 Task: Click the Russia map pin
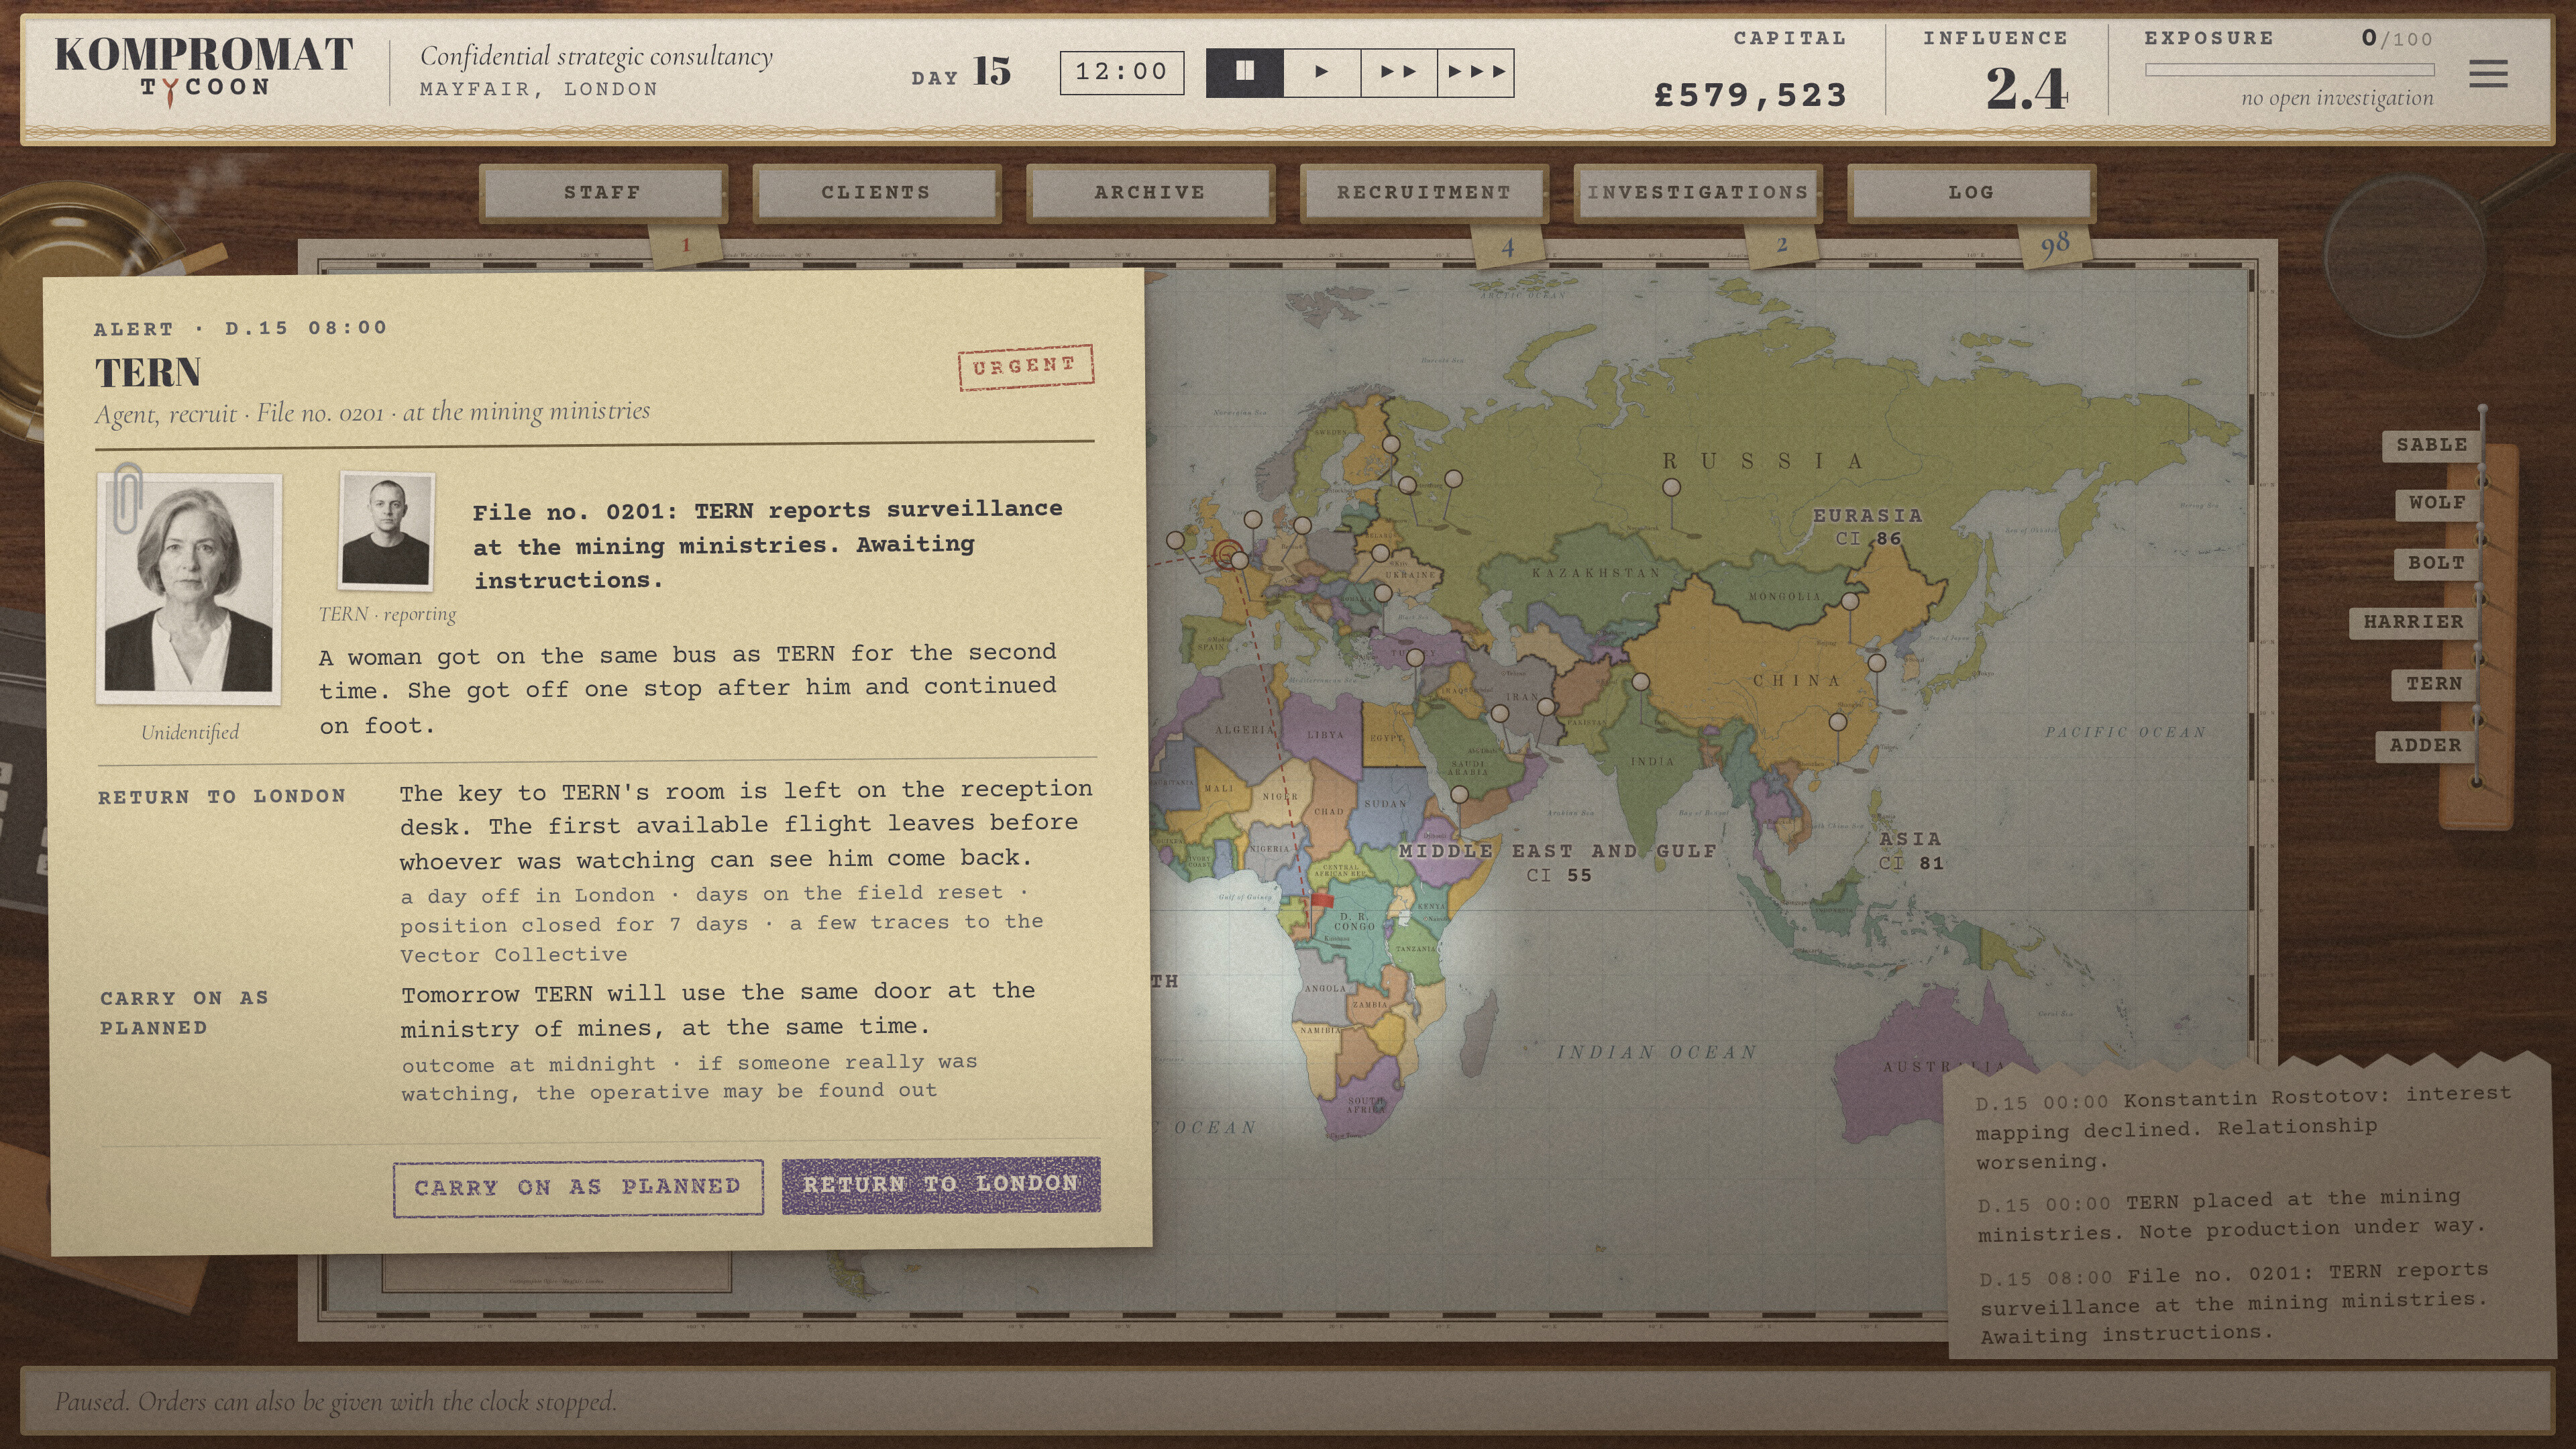[1671, 488]
